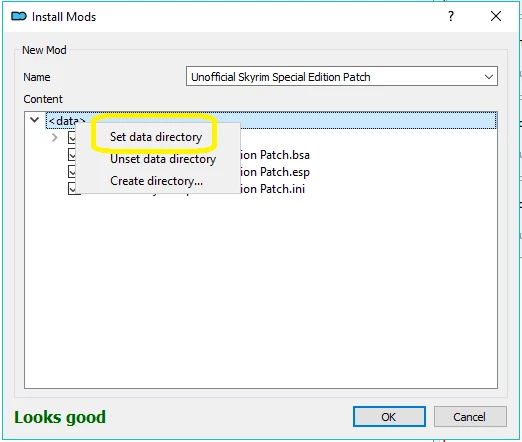Select the <data> tree row
The image size is (522, 442).
pos(271,120)
